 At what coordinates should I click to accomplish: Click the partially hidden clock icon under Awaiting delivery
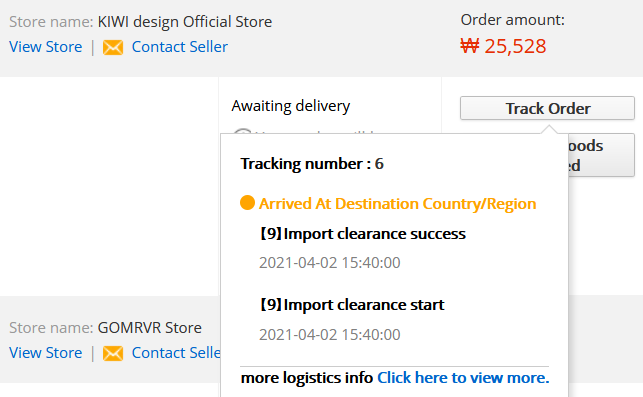242,131
